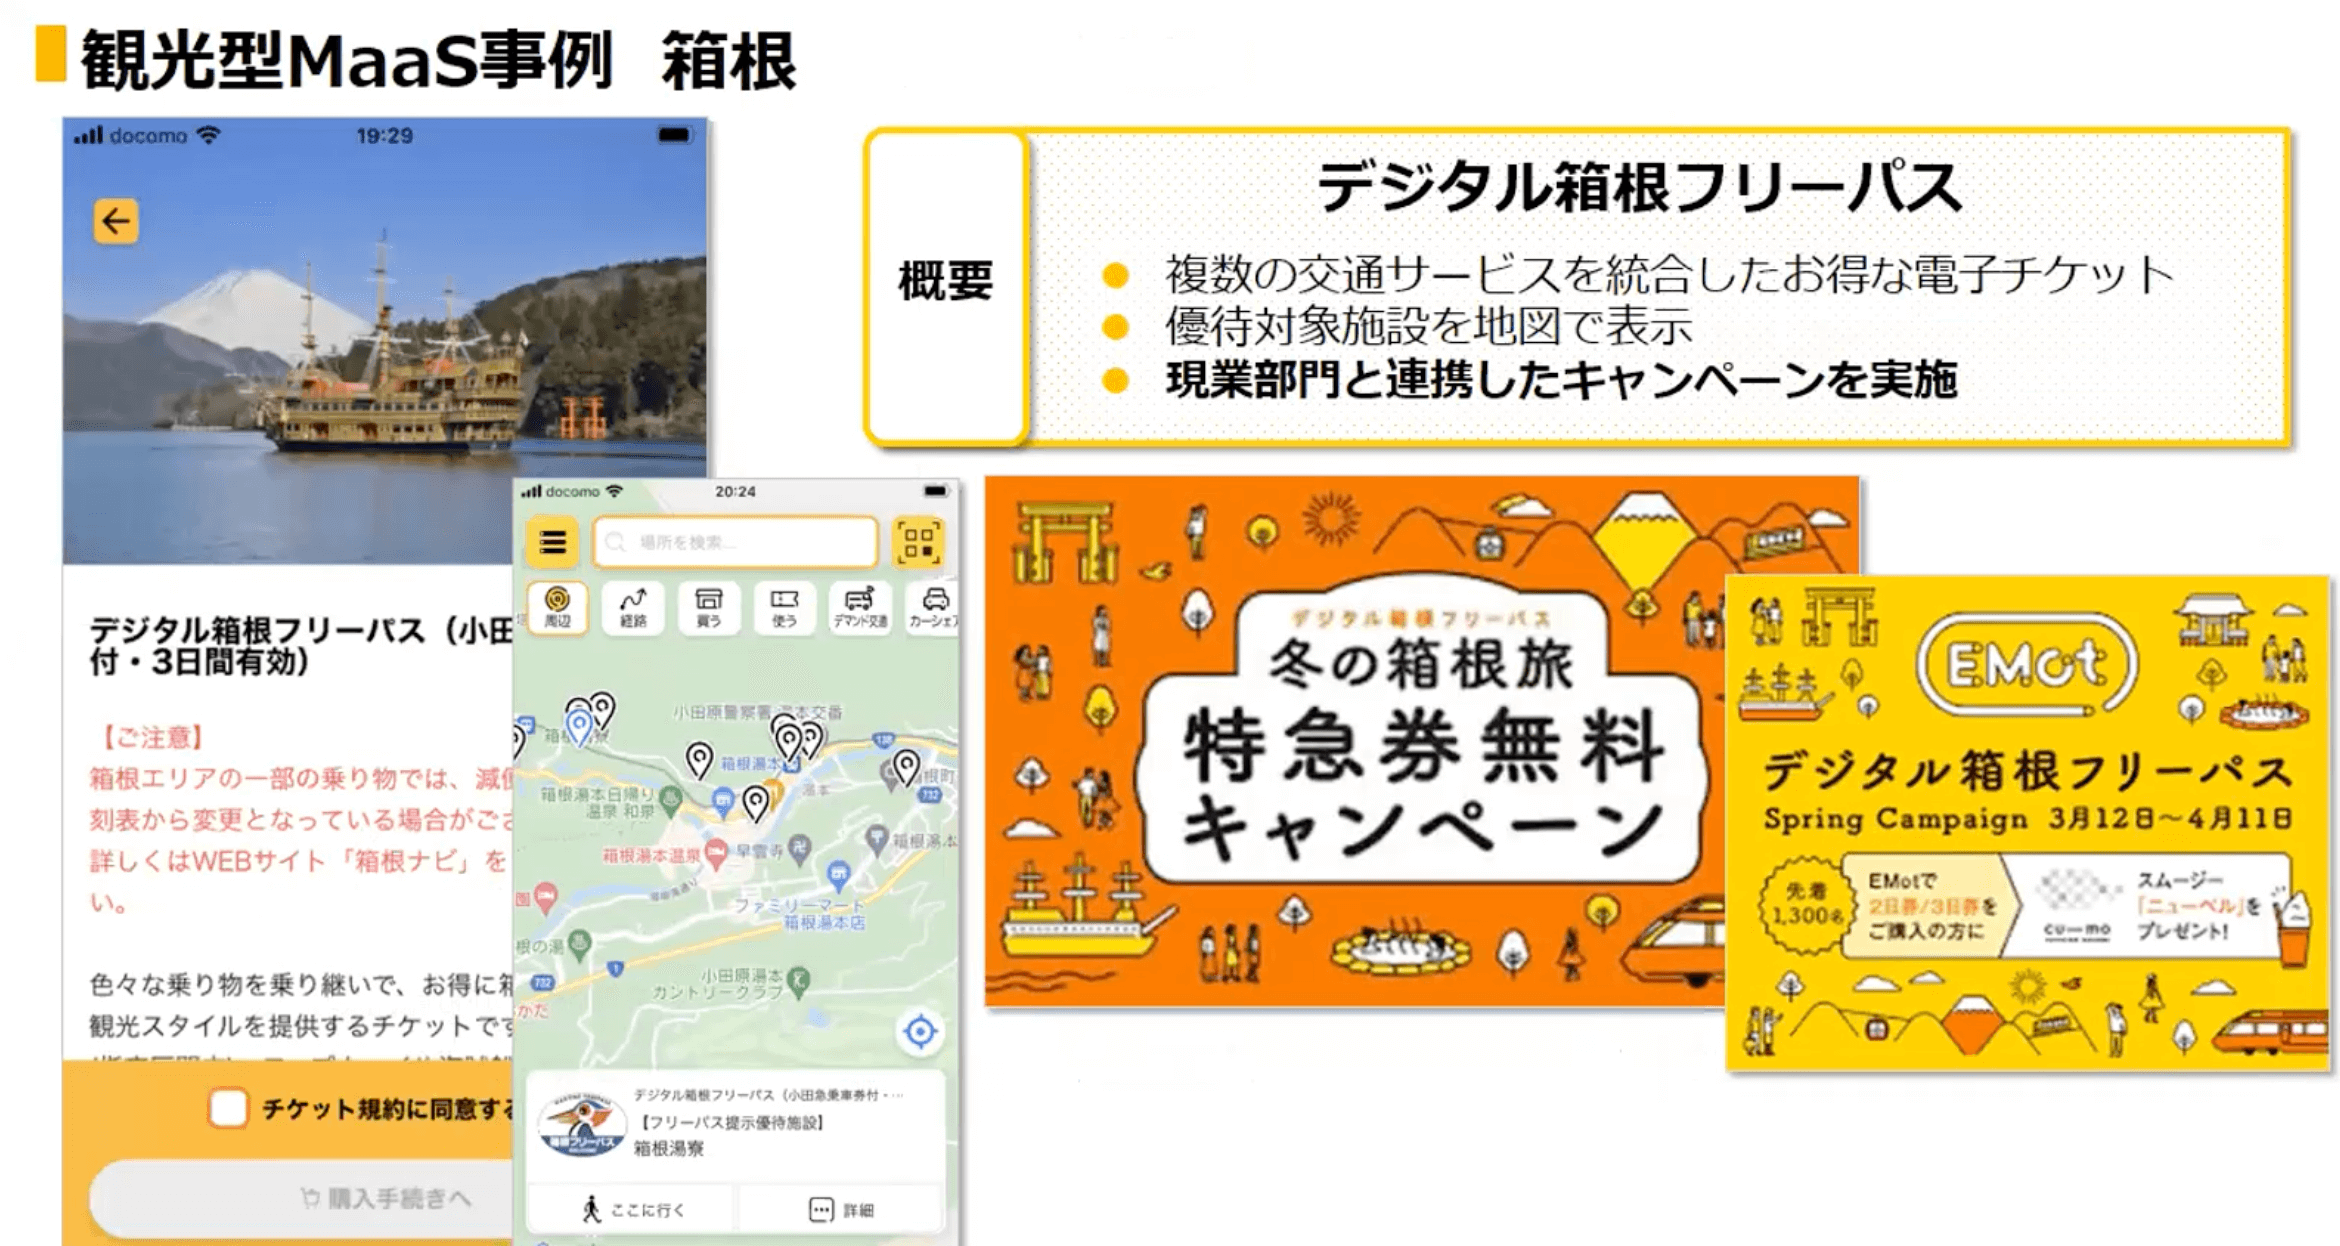Tap the blue selected map pin
Viewport: 2340px width, 1246px height.
coord(579,727)
